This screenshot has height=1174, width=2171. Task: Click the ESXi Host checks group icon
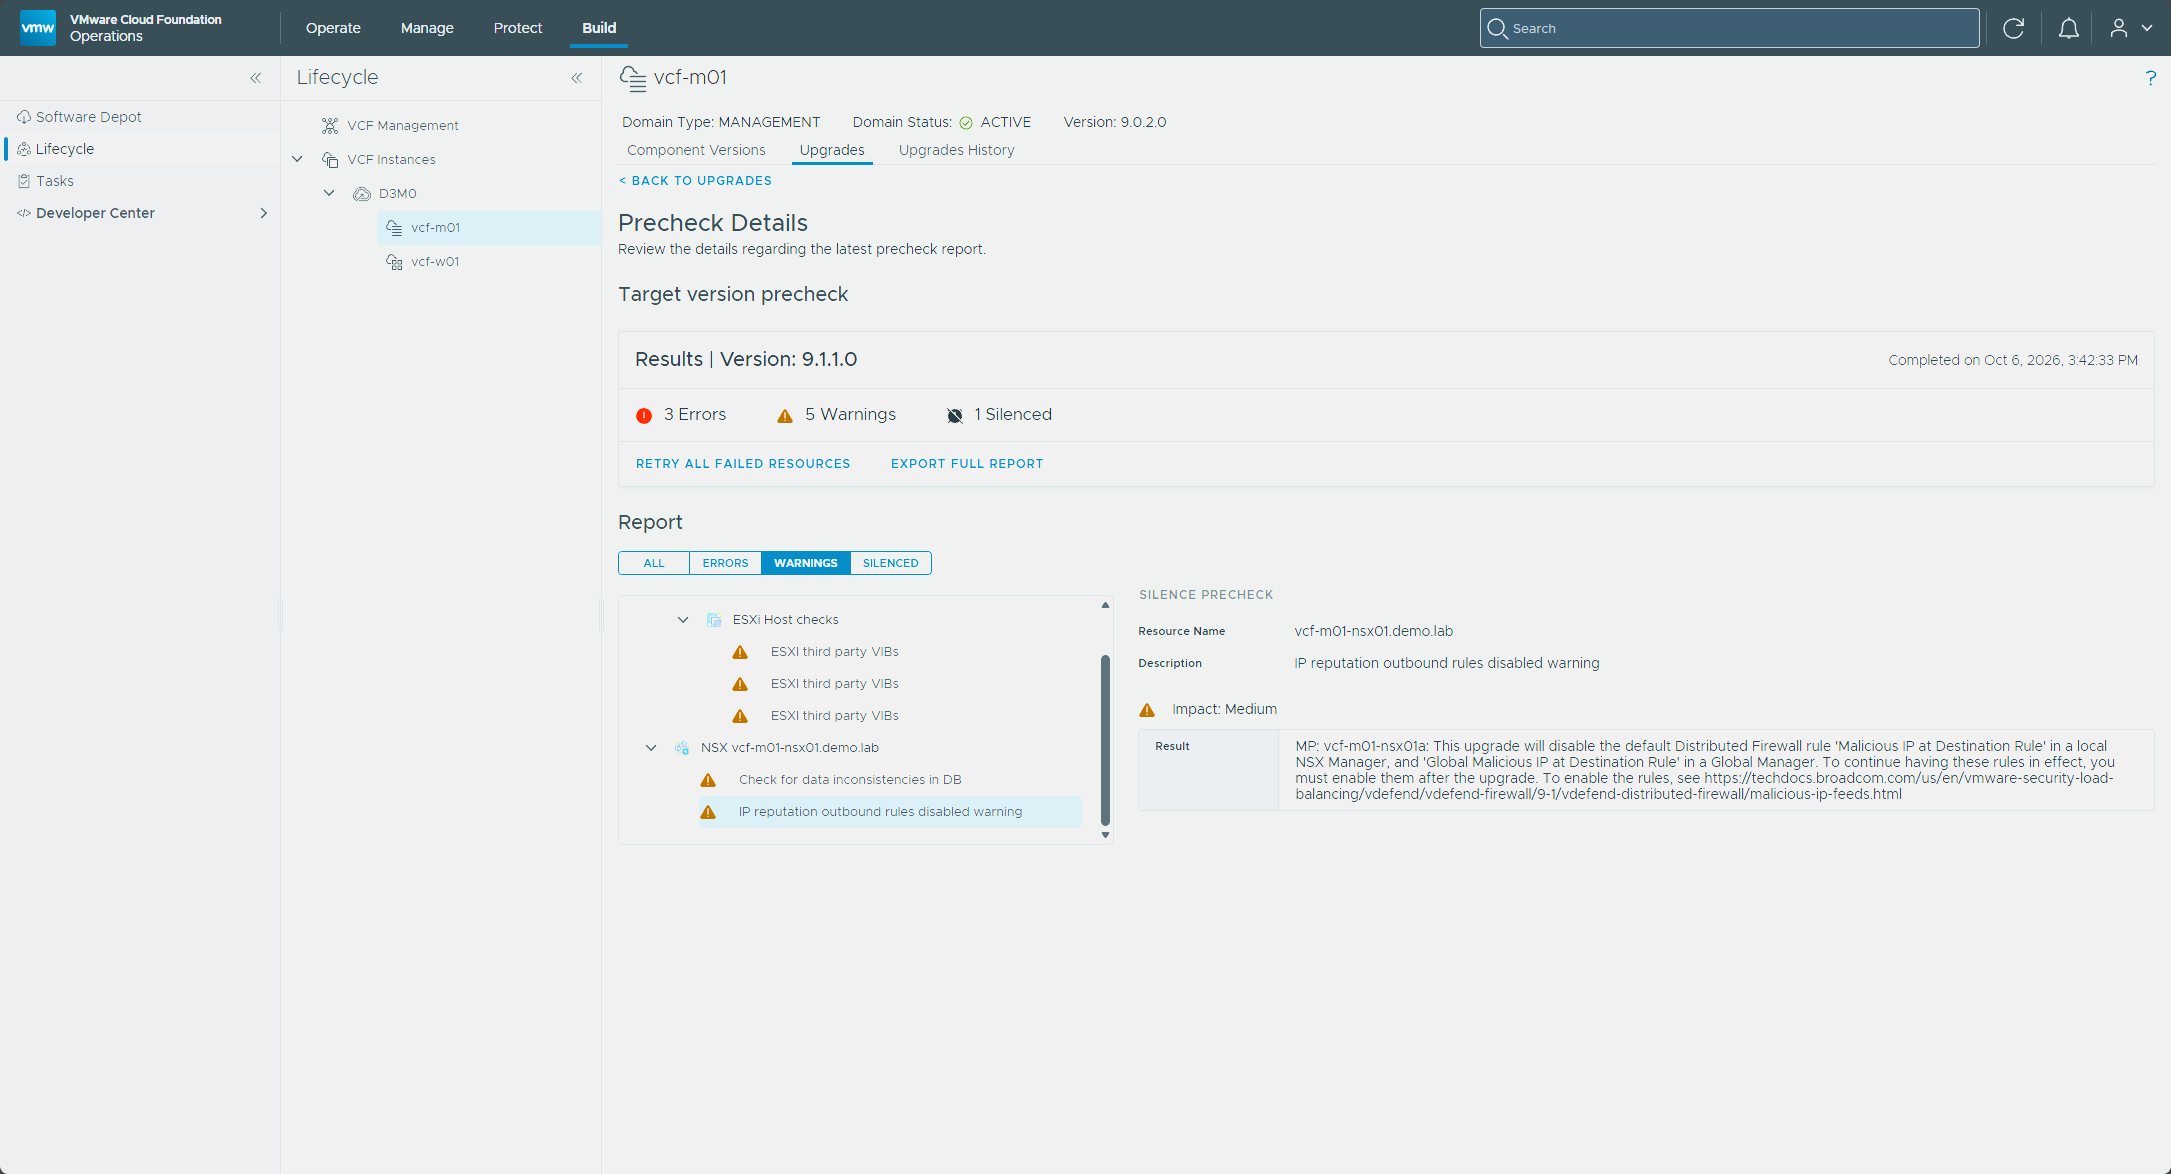(x=714, y=620)
